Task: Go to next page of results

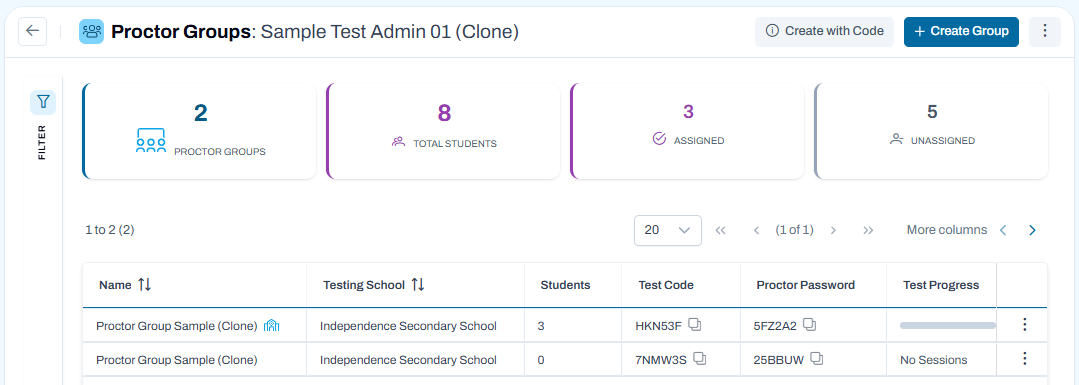Action: click(833, 230)
